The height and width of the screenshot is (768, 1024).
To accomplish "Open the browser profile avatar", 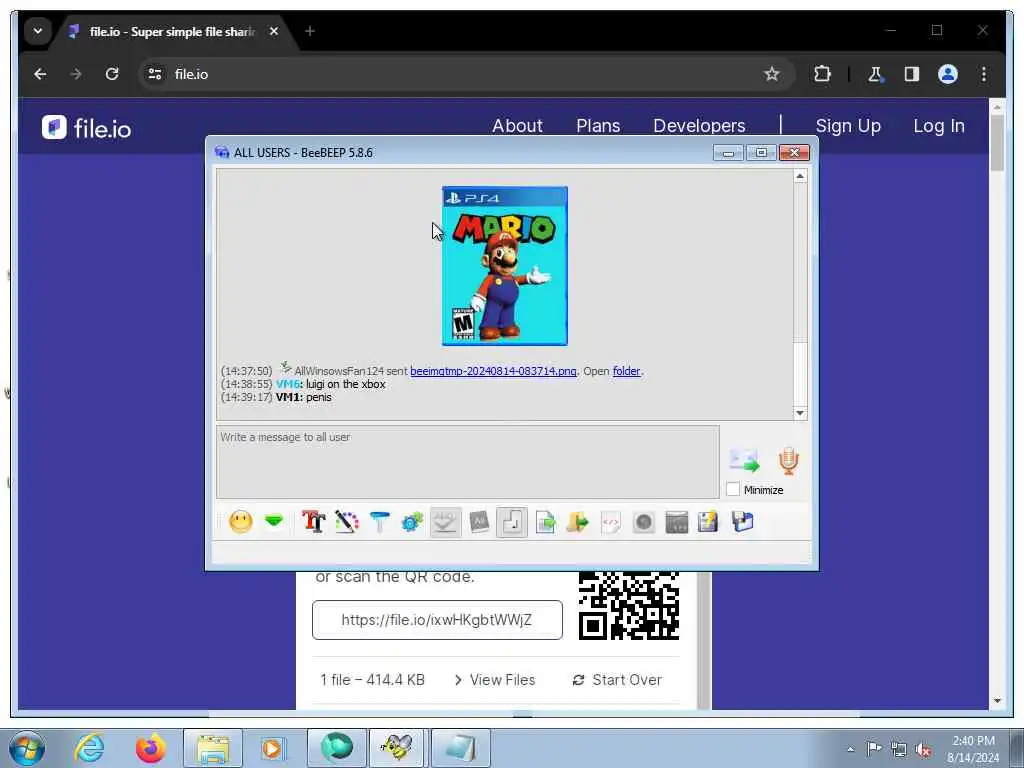I will coord(948,74).
